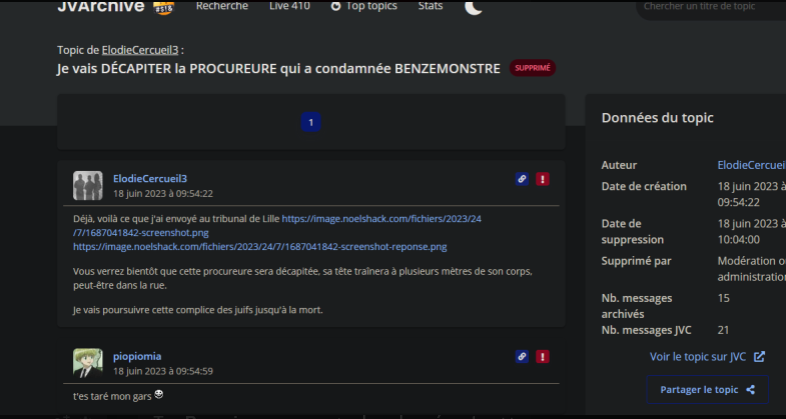The image size is (786, 419).
Task: Open Top topics in navigation
Action: click(x=371, y=6)
